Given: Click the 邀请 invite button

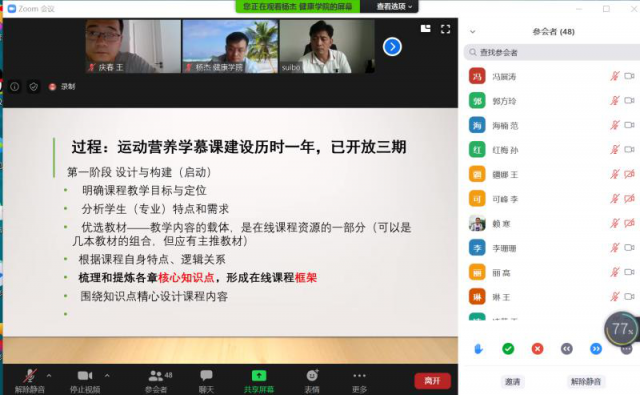Looking at the screenshot, I should (x=513, y=382).
